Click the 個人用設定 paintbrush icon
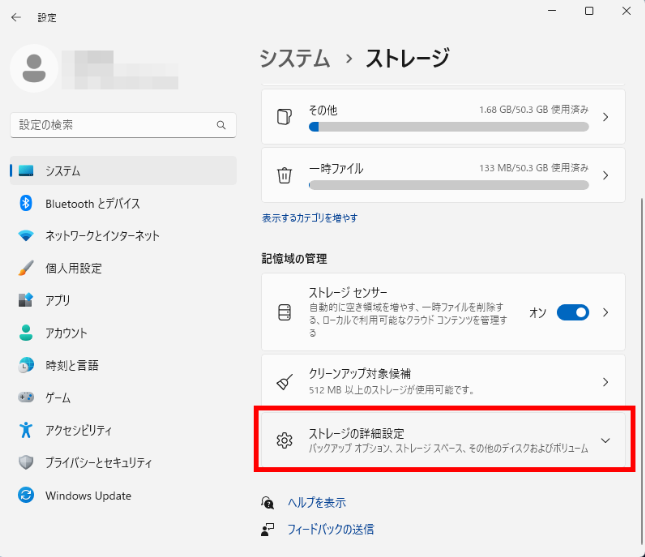The image size is (645, 557). [x=26, y=268]
